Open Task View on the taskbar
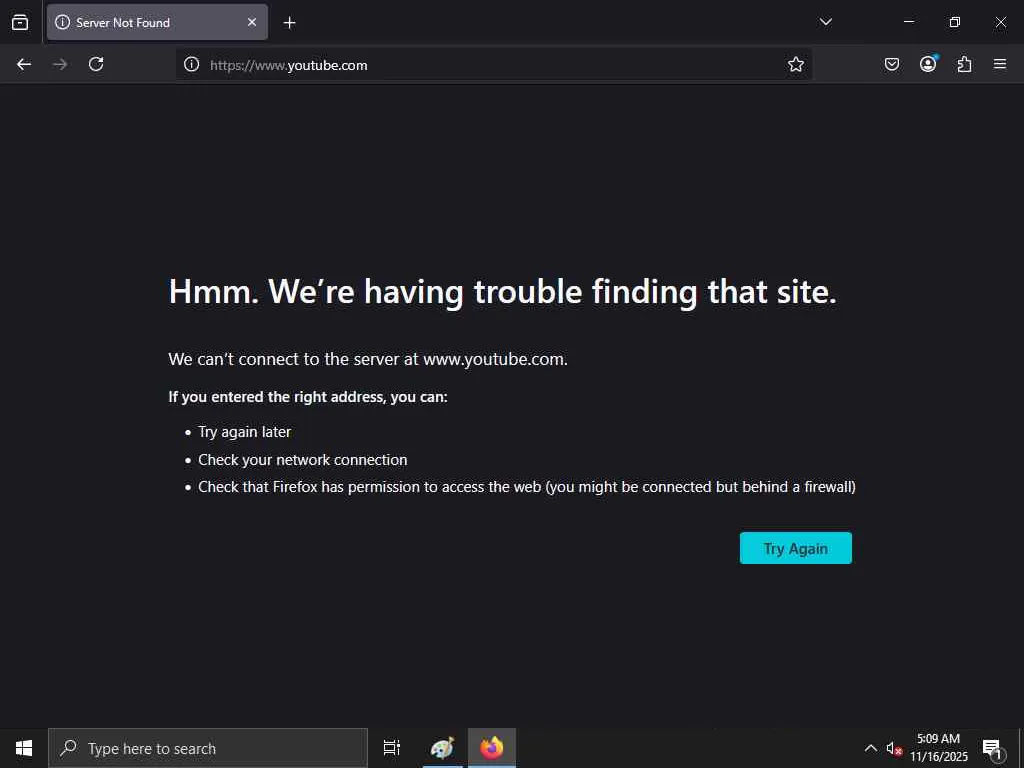This screenshot has width=1024, height=768. click(x=392, y=748)
